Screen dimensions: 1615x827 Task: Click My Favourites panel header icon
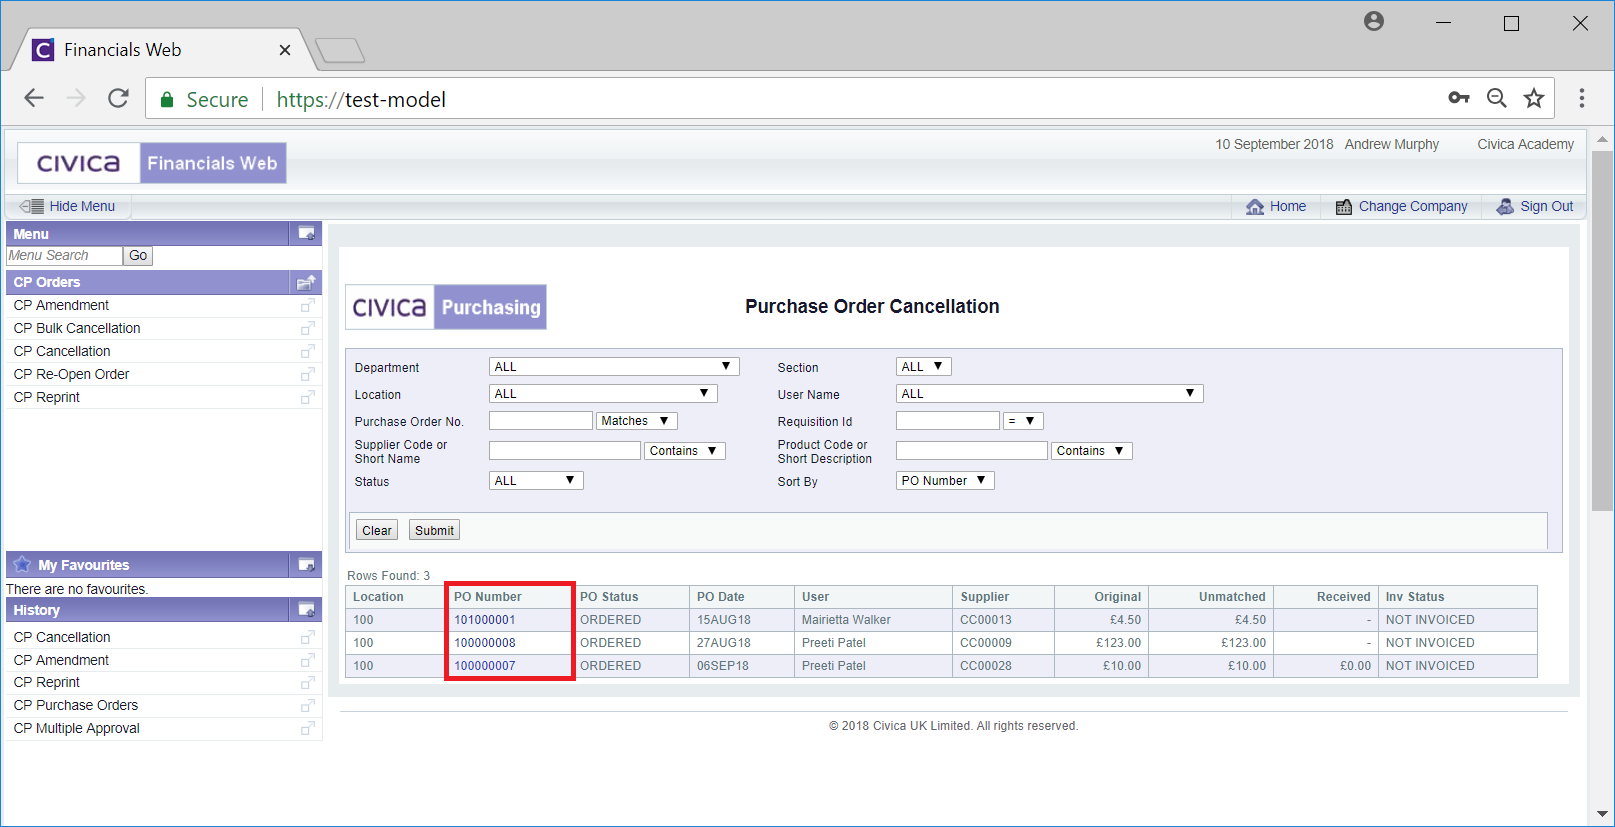306,565
